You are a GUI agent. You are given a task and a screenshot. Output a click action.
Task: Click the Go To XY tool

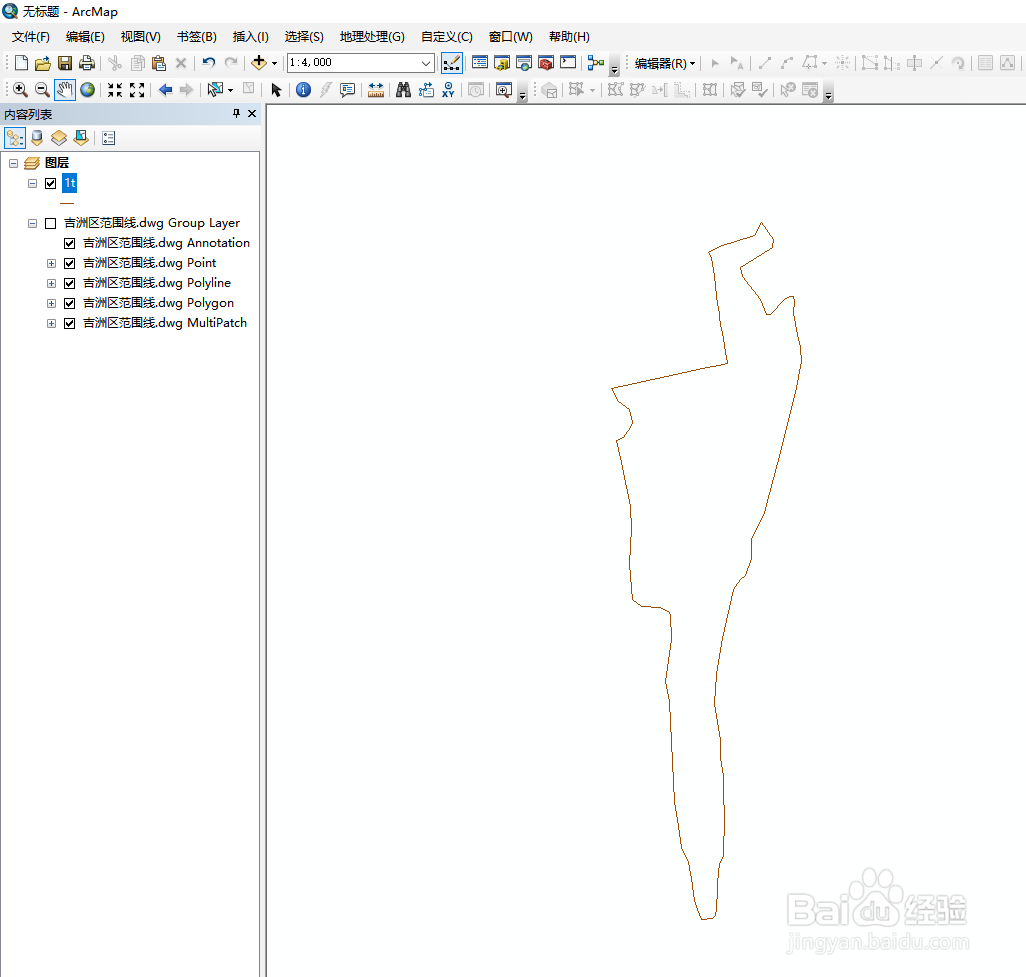click(448, 90)
